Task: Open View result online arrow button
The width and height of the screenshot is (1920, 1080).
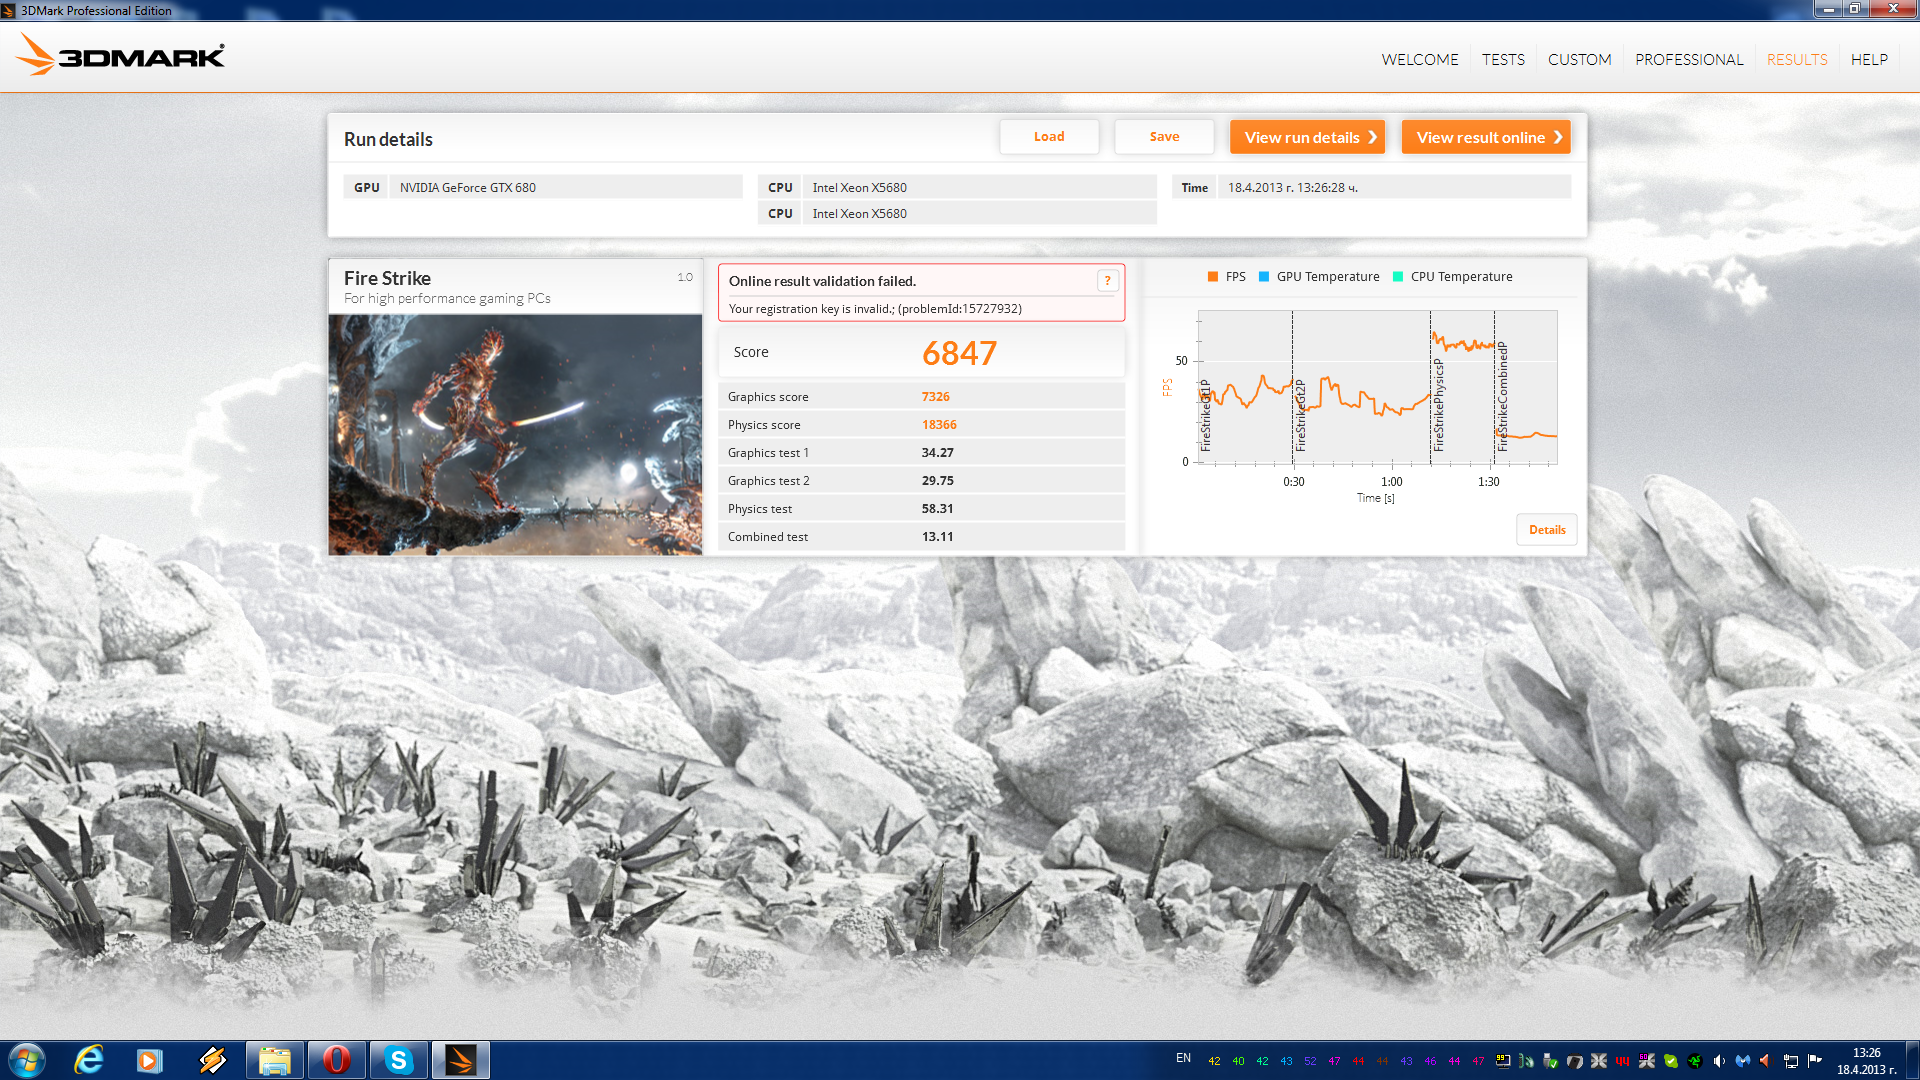Action: coord(1486,137)
